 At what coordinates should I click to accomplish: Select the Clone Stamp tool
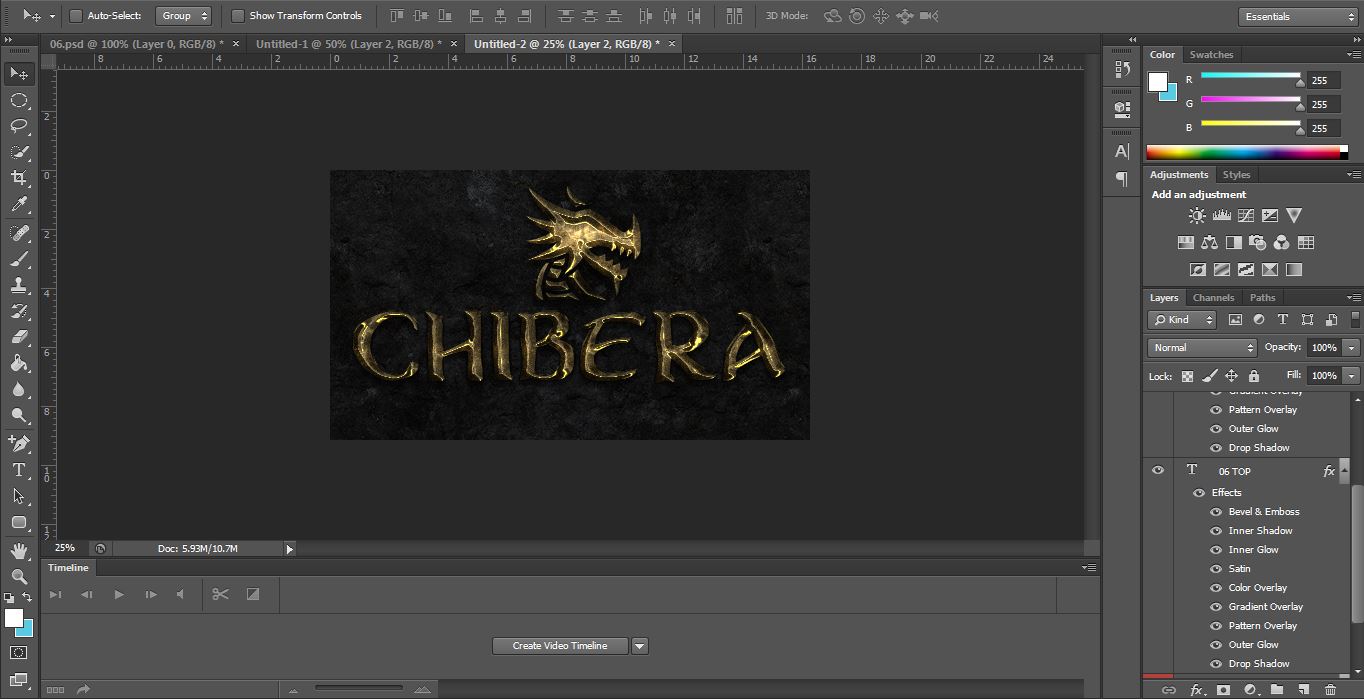coord(19,285)
